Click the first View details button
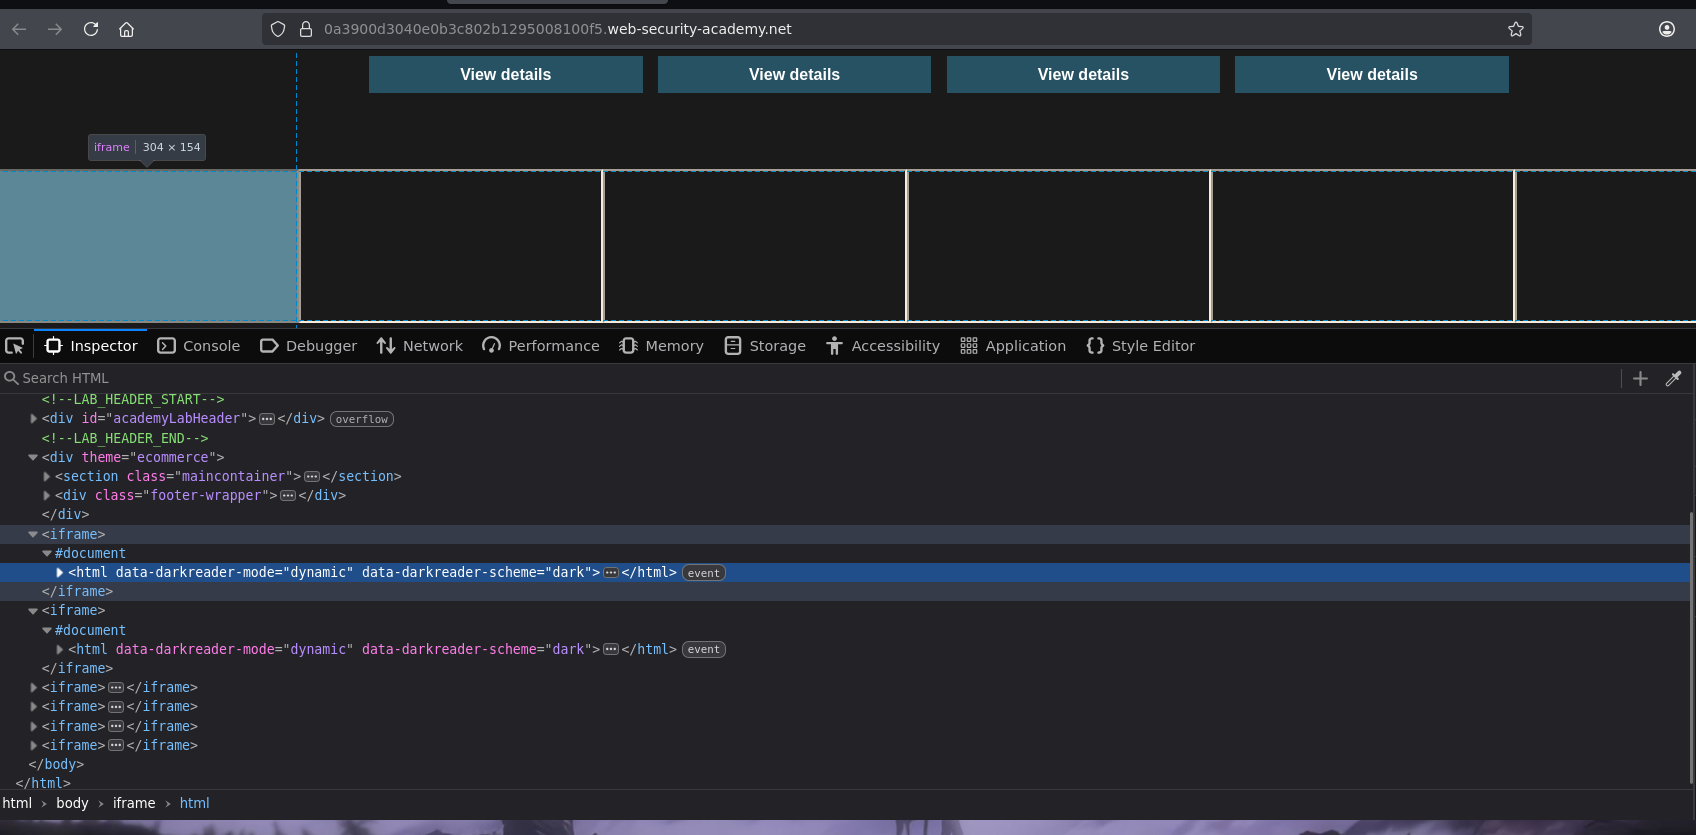Image resolution: width=1696 pixels, height=835 pixels. [x=506, y=75]
